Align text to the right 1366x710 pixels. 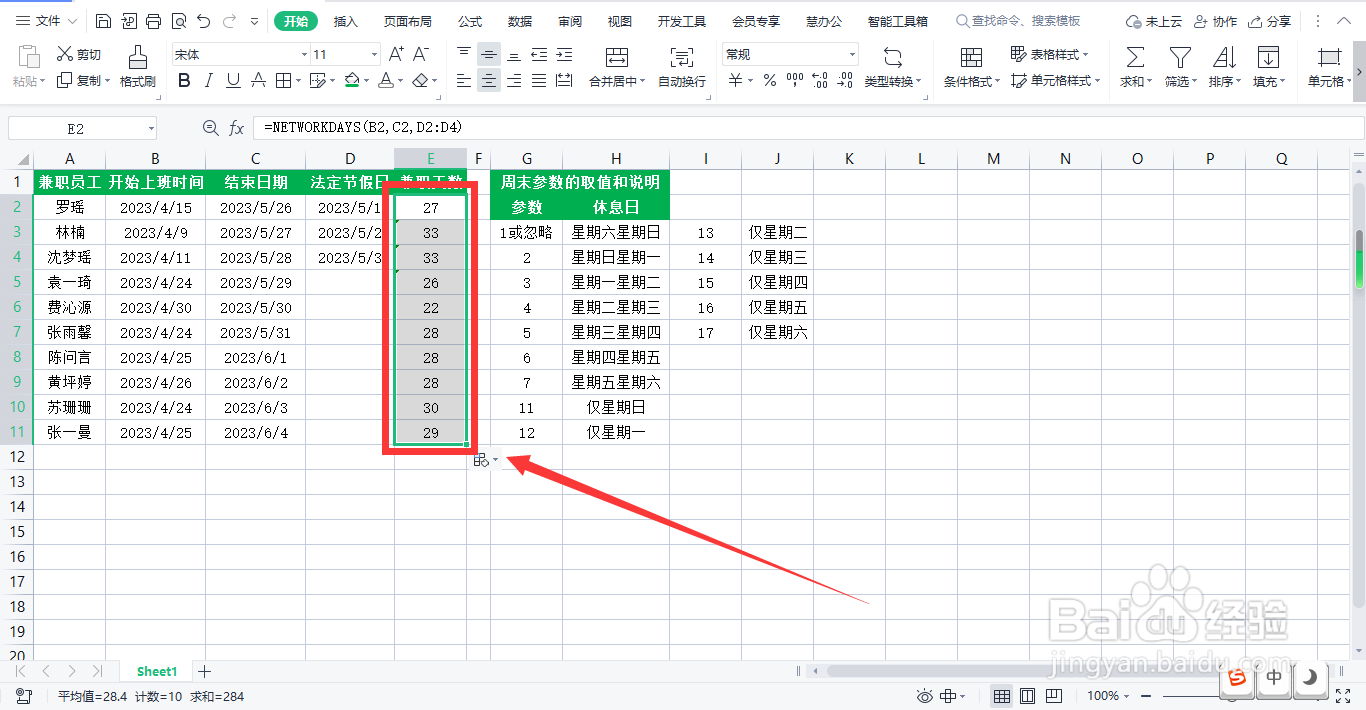[514, 81]
